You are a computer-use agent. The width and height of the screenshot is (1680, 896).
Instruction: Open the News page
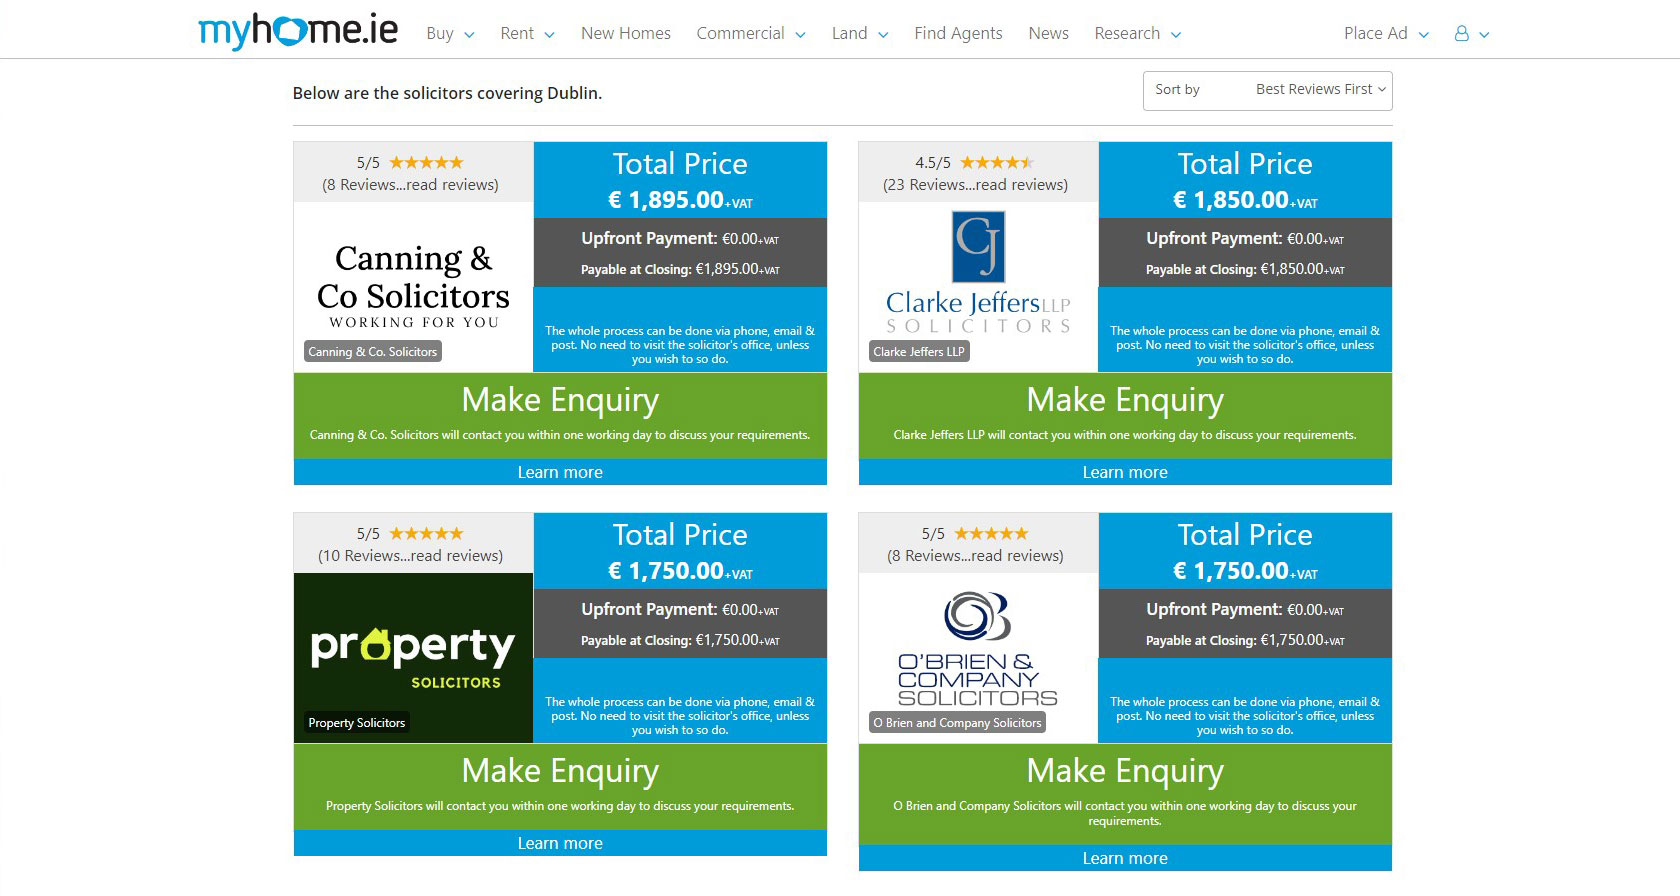pos(1048,33)
